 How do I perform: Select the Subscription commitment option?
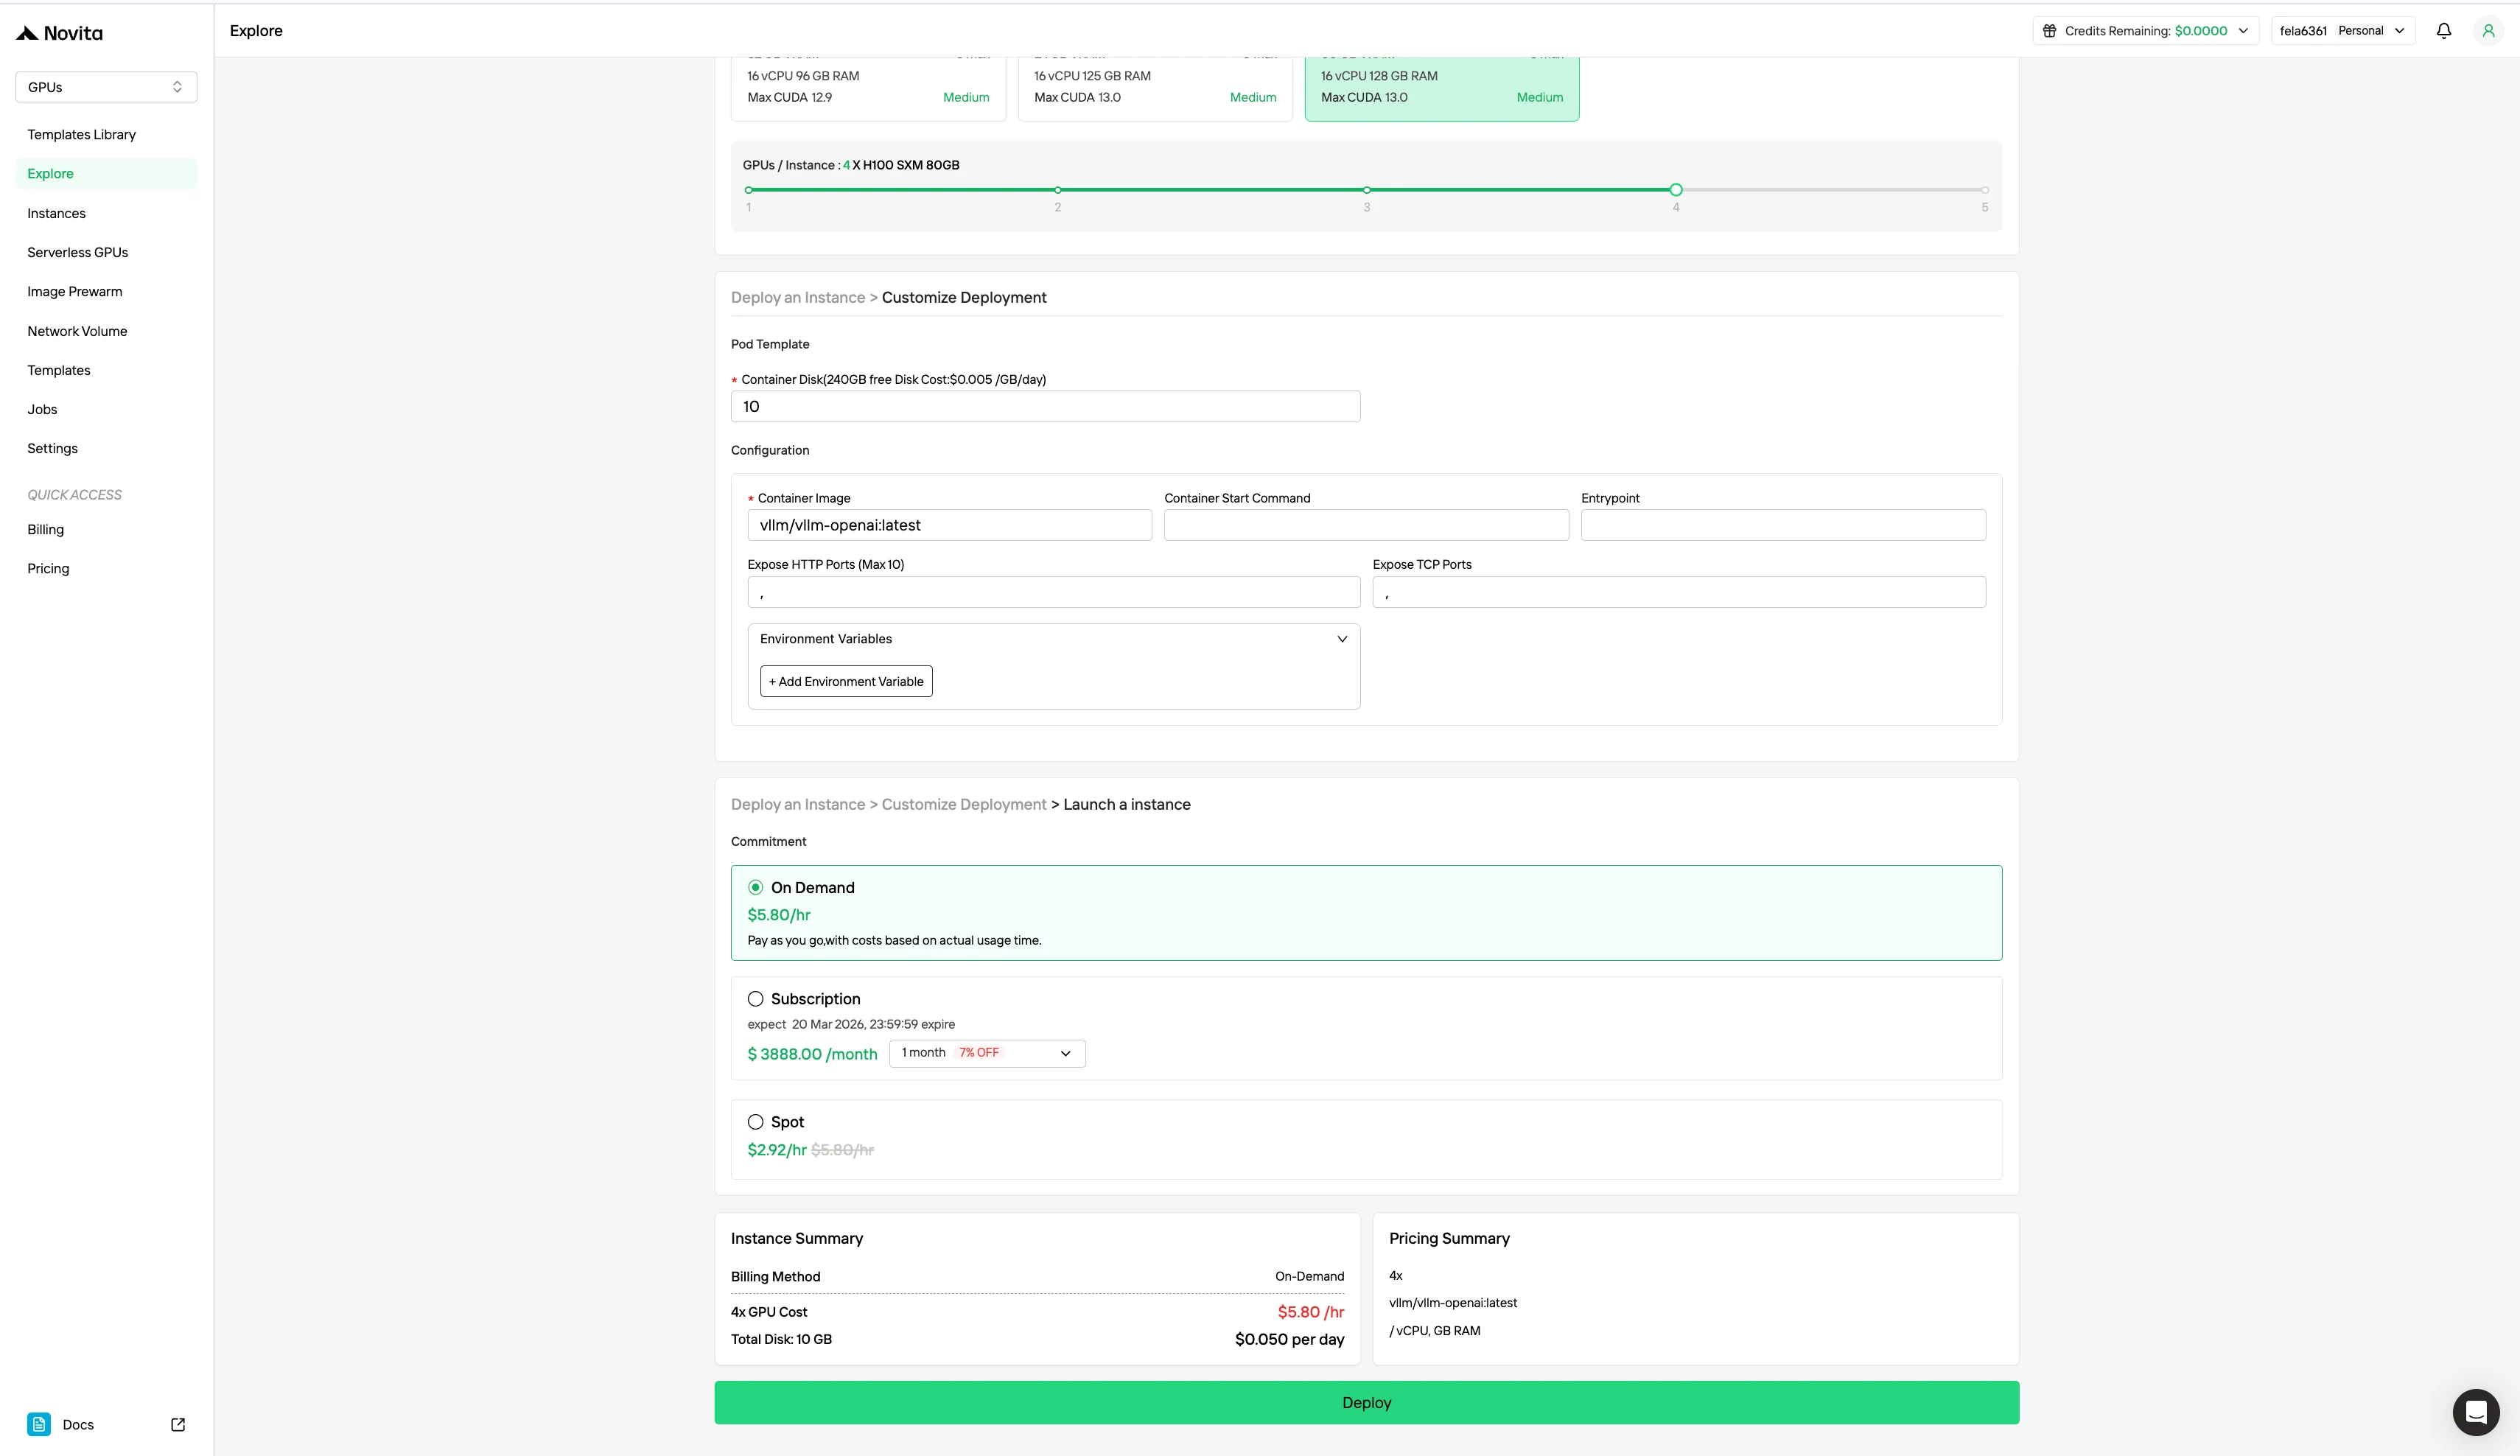tap(755, 999)
